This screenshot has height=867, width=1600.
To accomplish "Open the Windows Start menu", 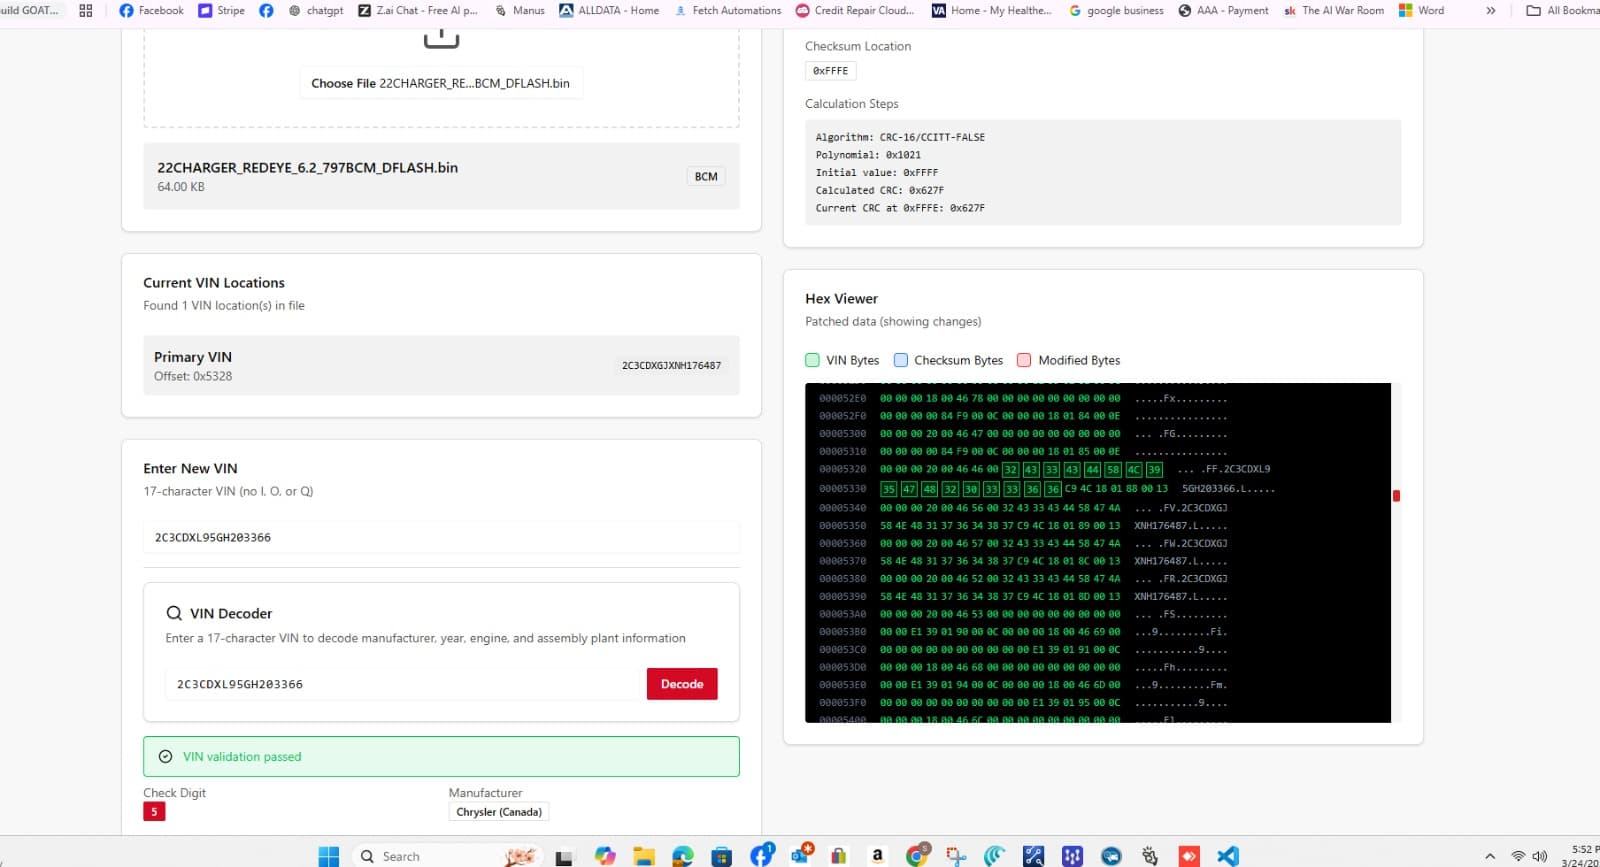I will [329, 856].
